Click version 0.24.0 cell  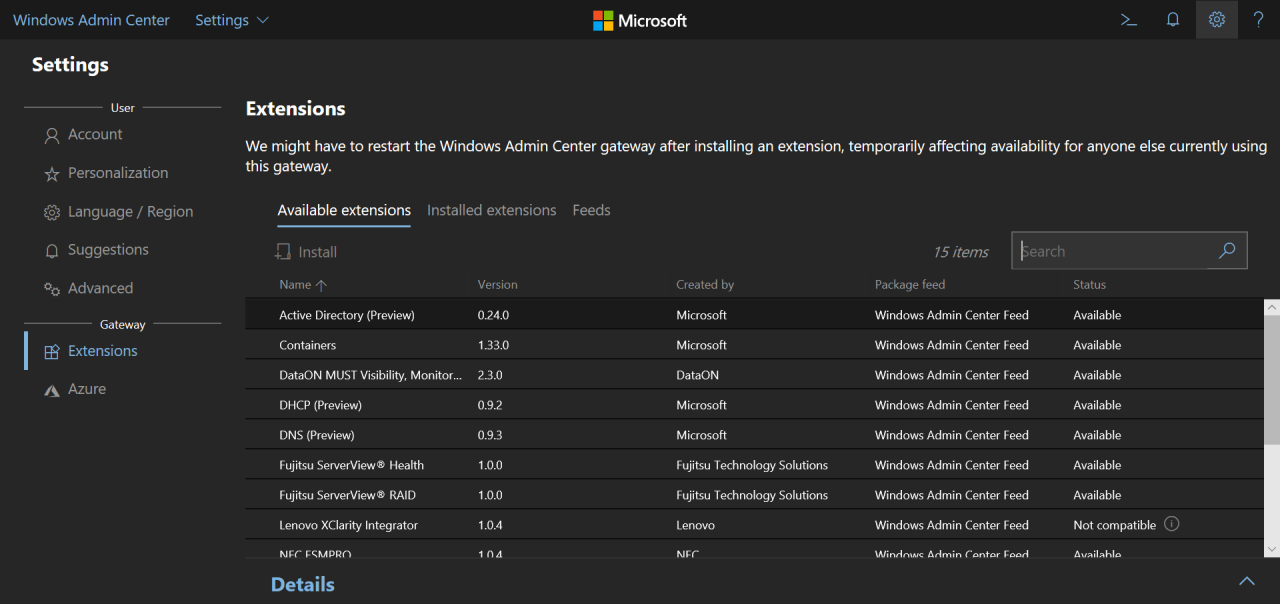[x=493, y=315]
